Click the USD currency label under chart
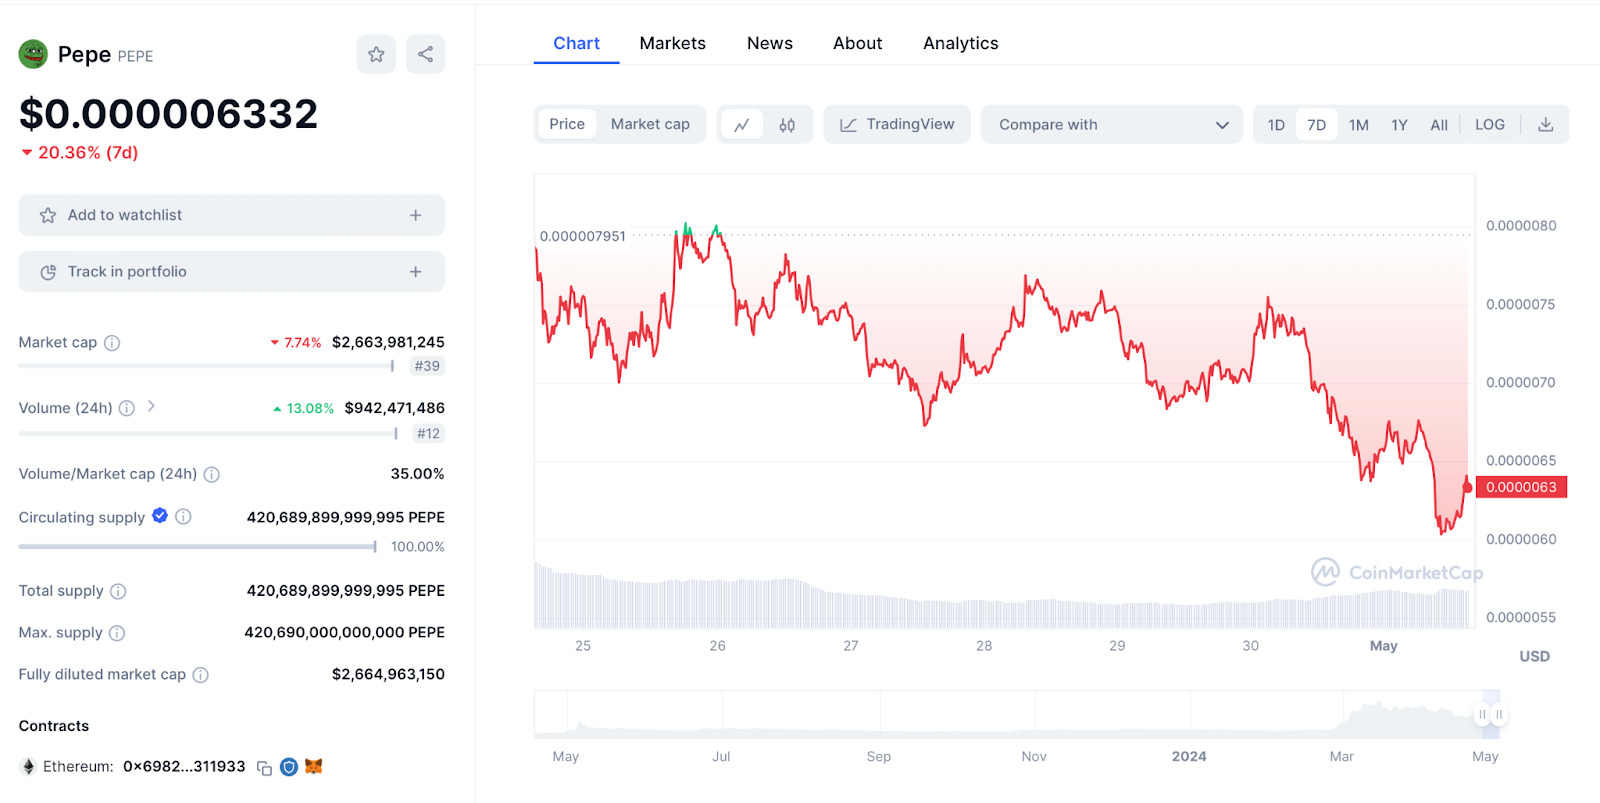 tap(1535, 656)
